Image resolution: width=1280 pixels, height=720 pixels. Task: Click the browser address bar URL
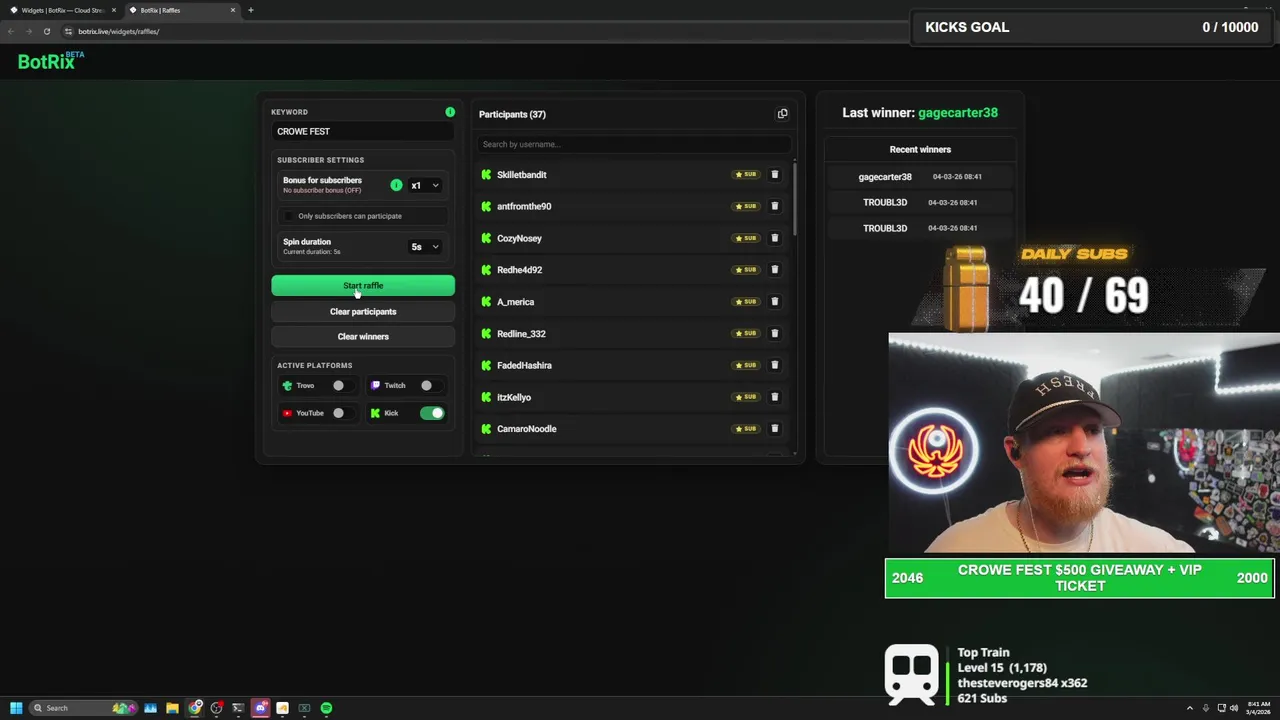click(x=119, y=31)
